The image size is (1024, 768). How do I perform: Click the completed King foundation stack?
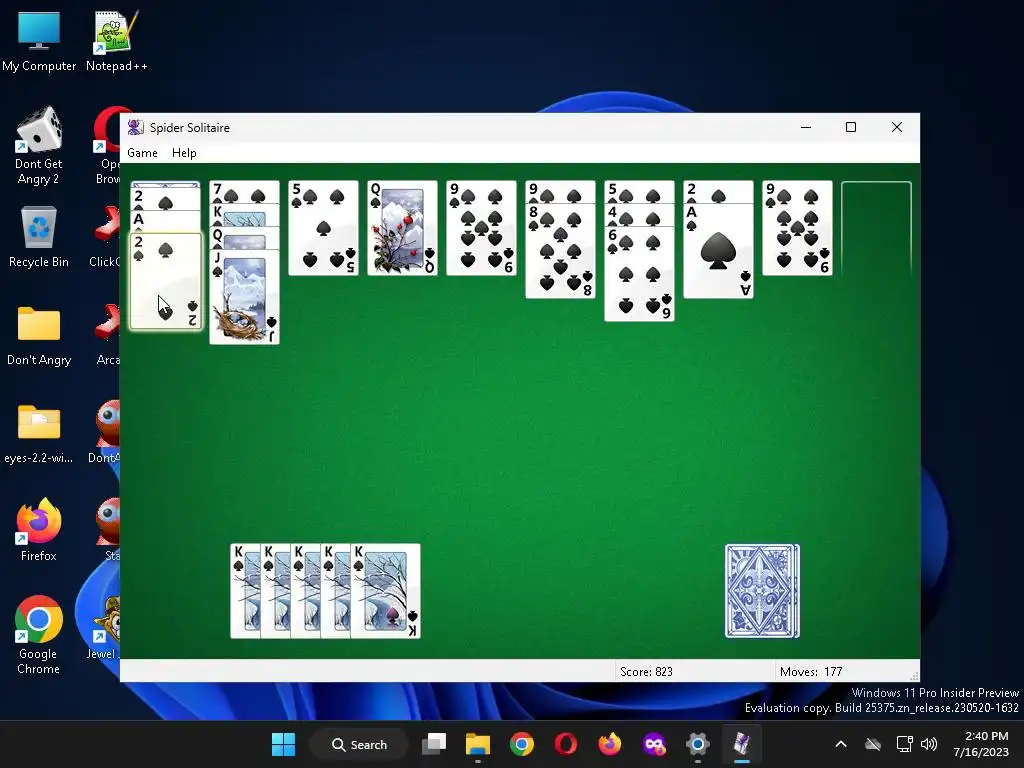click(325, 591)
